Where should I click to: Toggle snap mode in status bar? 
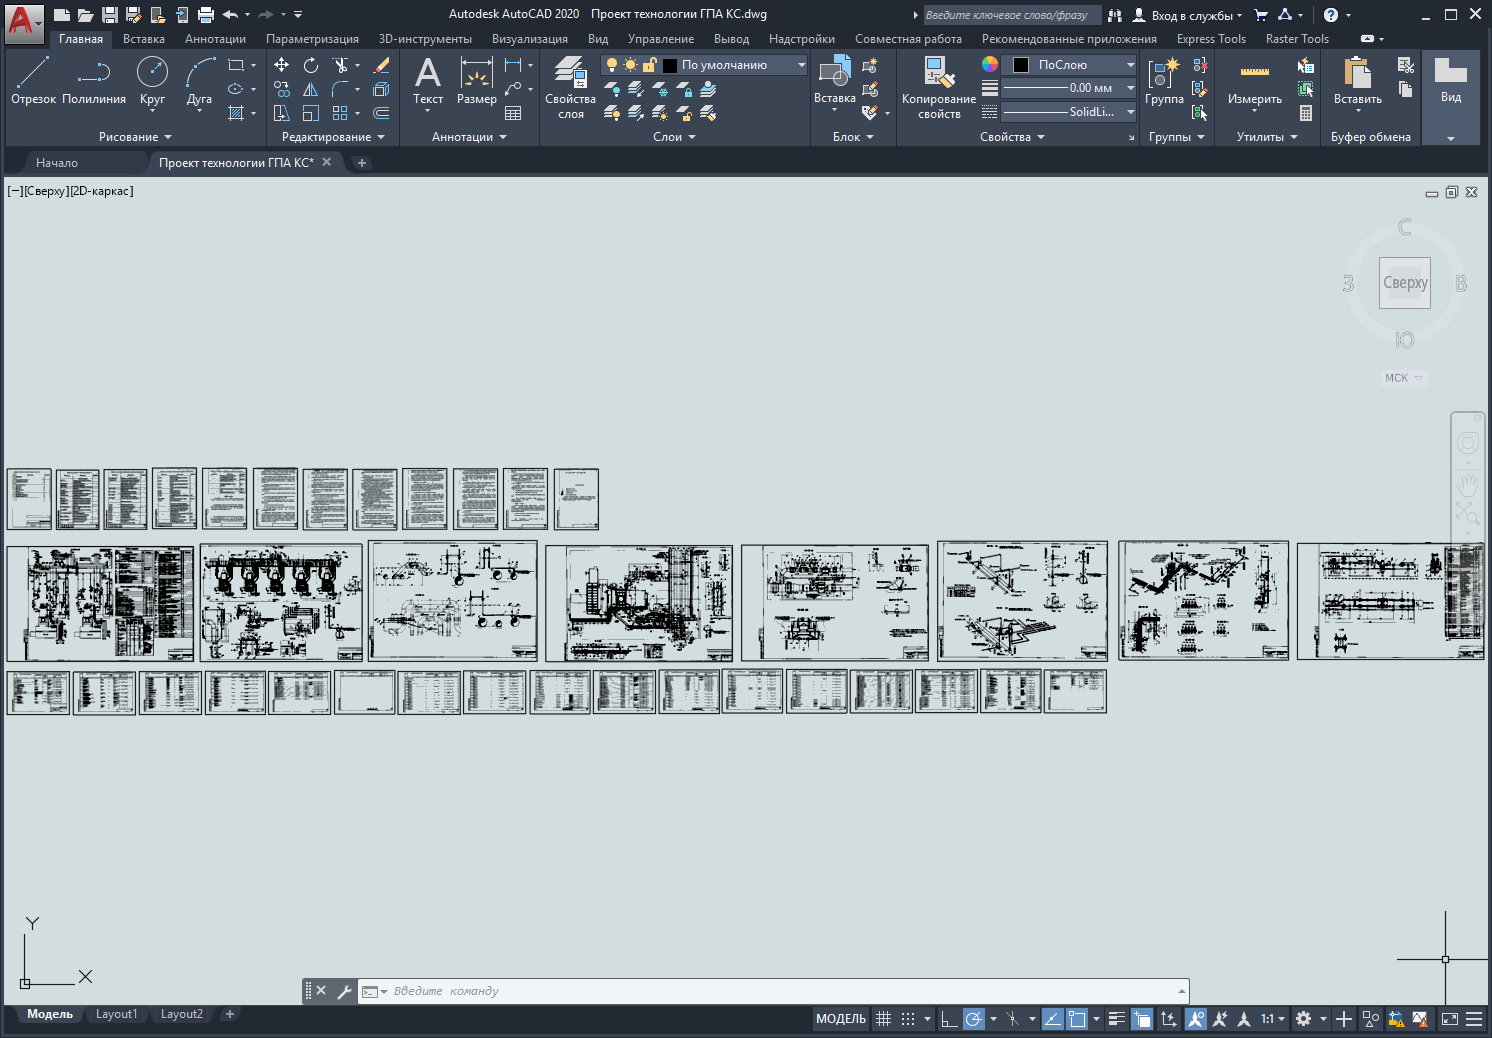[x=908, y=1019]
